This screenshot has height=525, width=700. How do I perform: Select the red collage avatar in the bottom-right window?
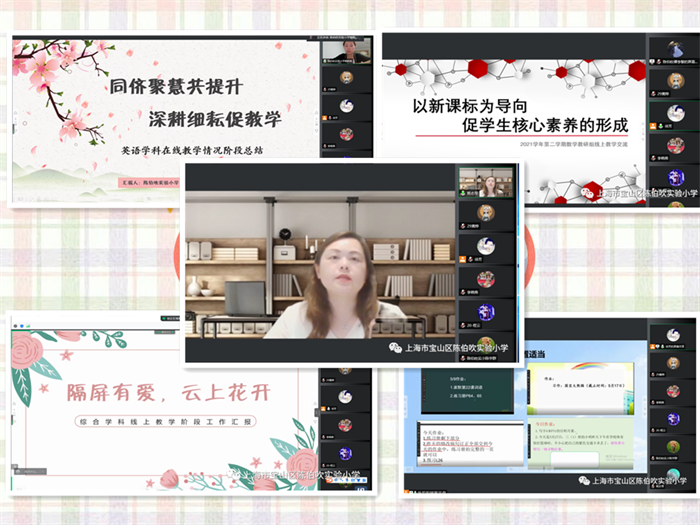click(x=673, y=391)
